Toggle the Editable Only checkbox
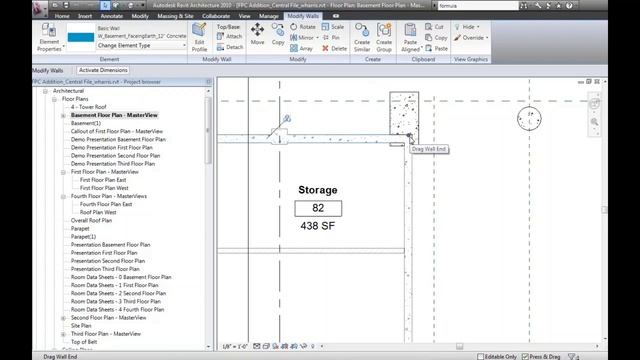640x360 pixels. (480, 356)
